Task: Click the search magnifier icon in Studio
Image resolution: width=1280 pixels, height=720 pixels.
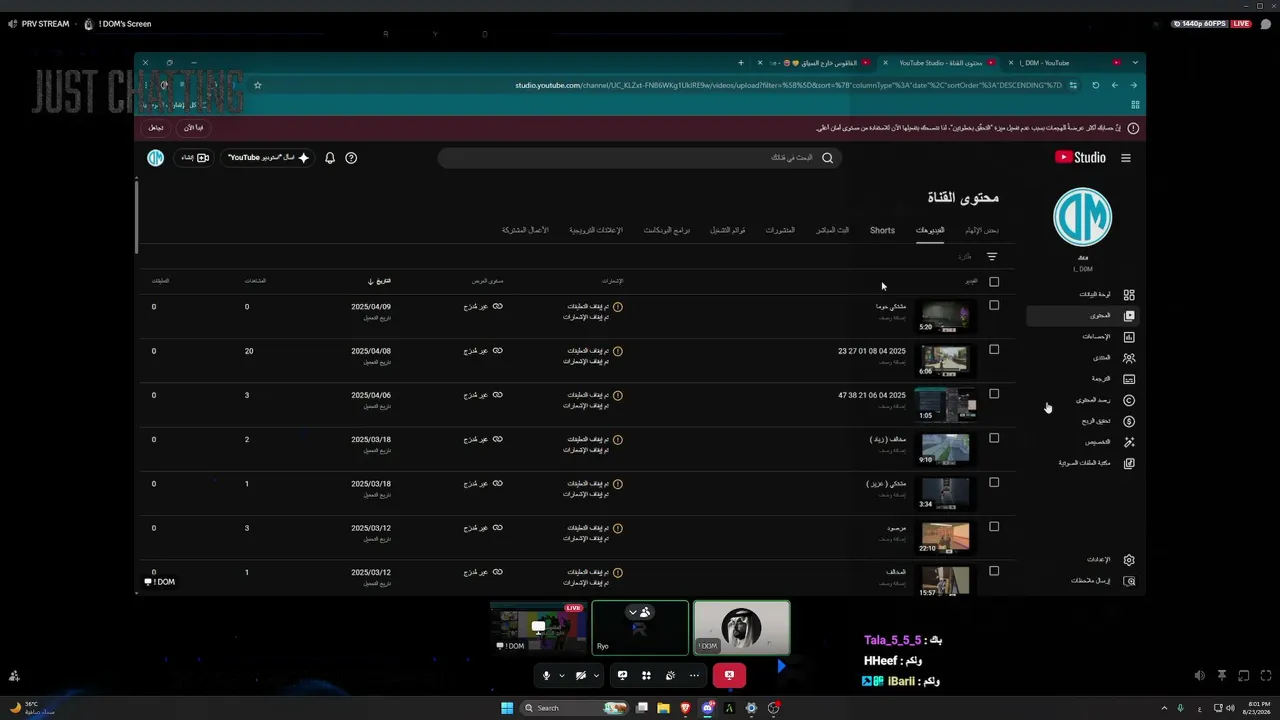Action: (827, 158)
